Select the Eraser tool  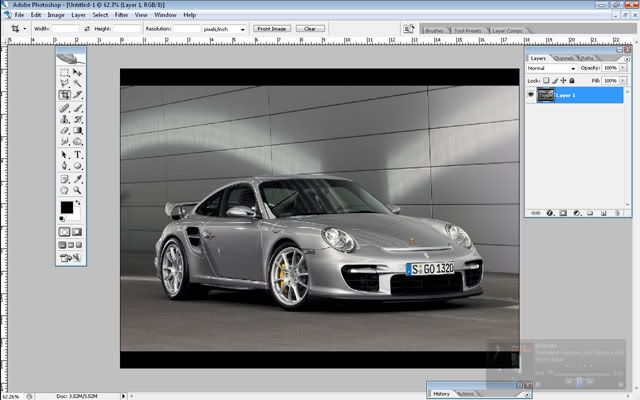tap(64, 130)
